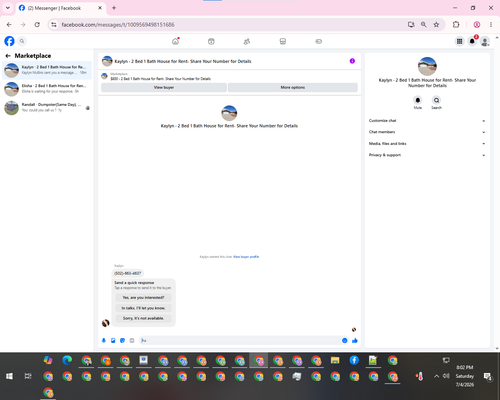The height and width of the screenshot is (400, 500).
Task: Open the Video tab icon in top navigation
Action: coord(211,41)
